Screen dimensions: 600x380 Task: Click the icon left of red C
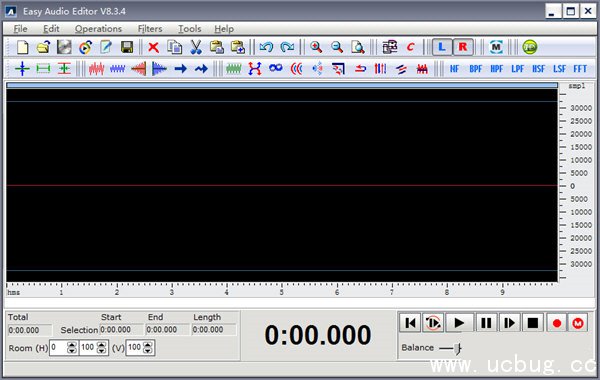(x=390, y=47)
